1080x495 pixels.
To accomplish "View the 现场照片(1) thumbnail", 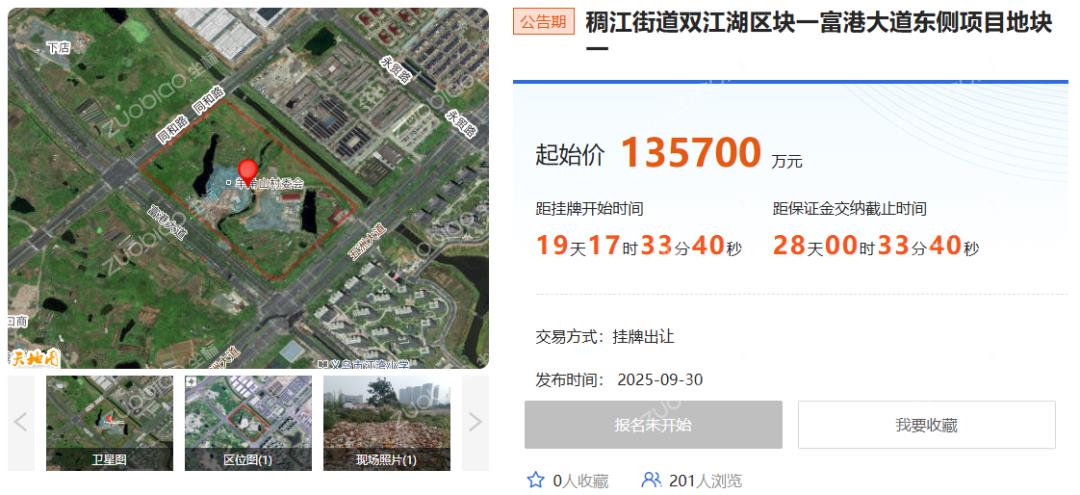I will [x=386, y=422].
